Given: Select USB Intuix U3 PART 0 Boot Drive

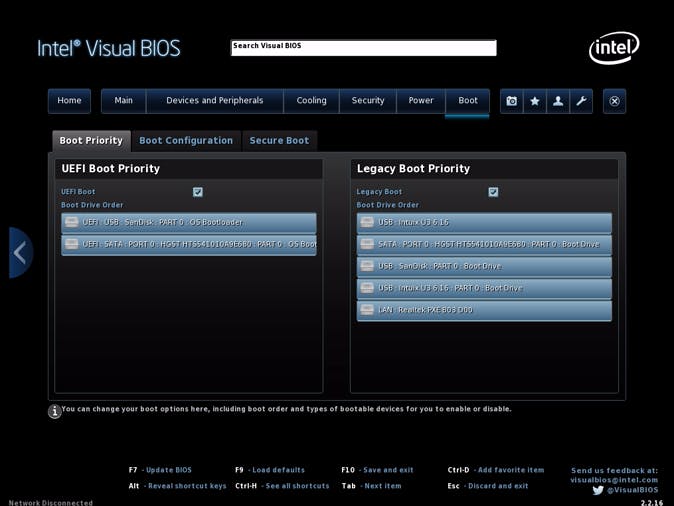Looking at the screenshot, I should tap(484, 288).
